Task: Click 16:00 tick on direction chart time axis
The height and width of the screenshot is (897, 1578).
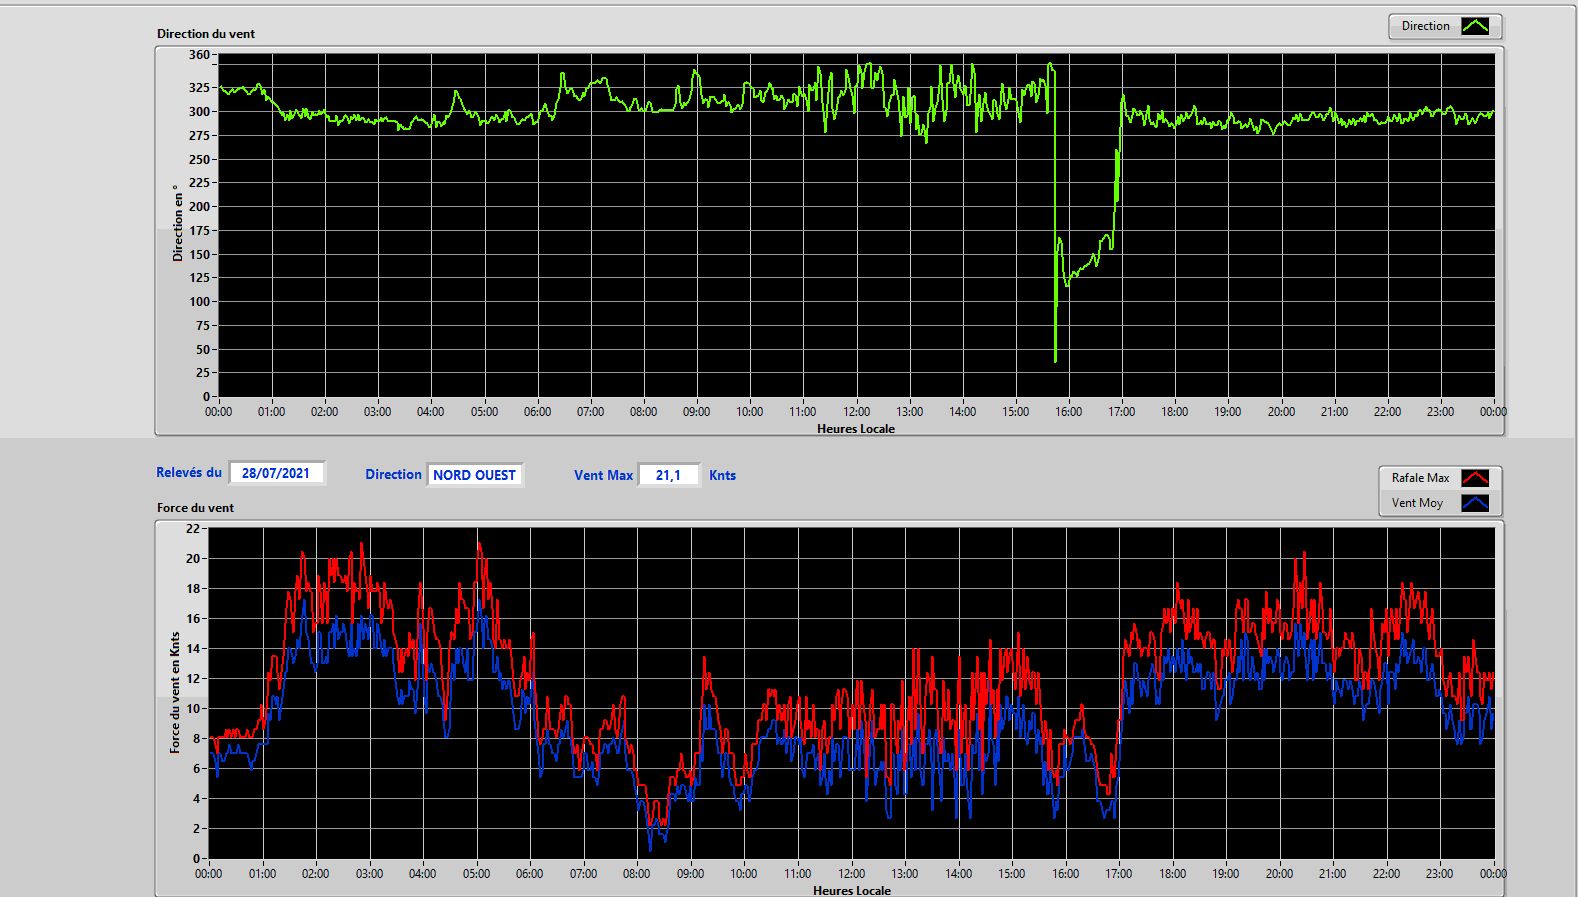Action: point(1068,412)
